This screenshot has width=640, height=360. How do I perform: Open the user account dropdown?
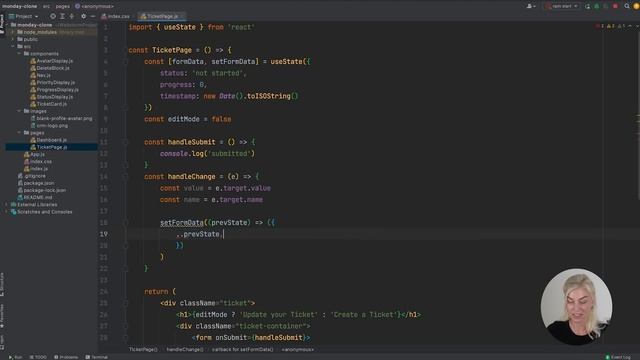tap(531, 6)
